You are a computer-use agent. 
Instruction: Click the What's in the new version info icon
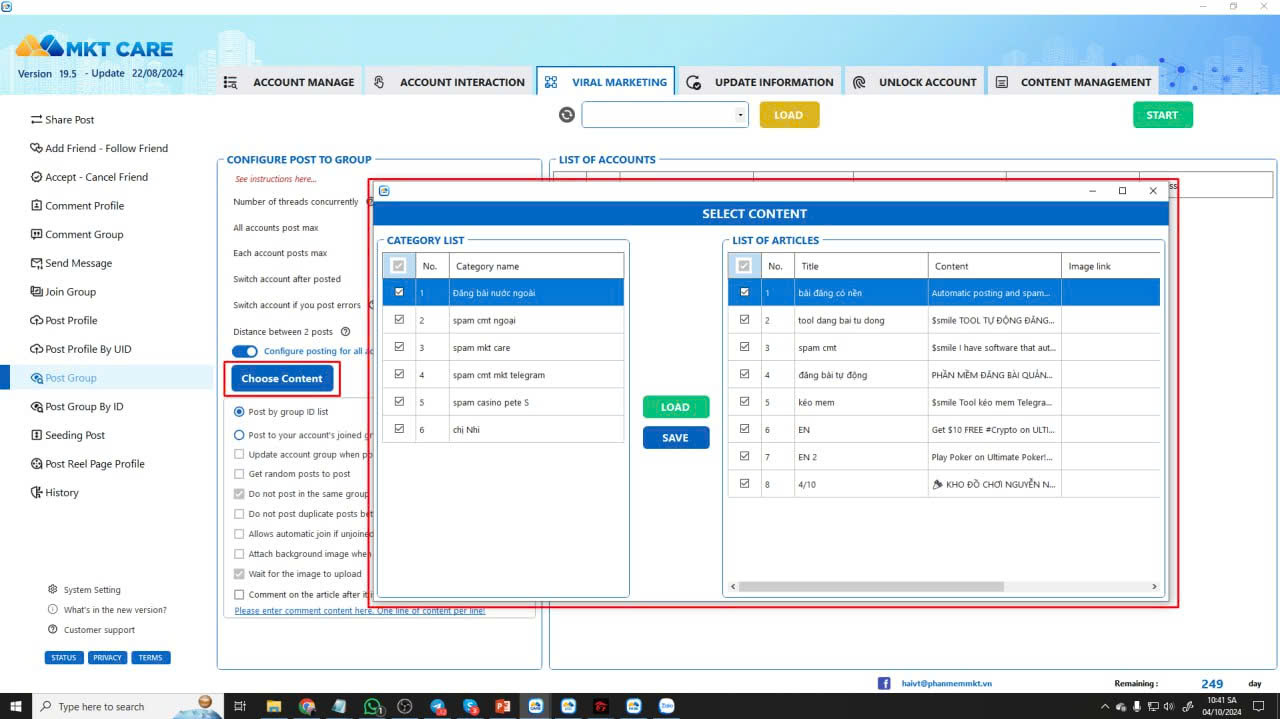(53, 610)
